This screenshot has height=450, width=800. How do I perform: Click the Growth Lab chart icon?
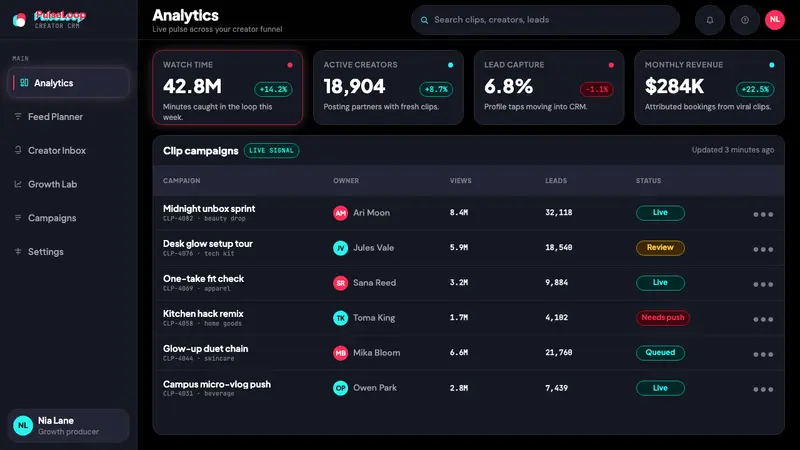18,184
